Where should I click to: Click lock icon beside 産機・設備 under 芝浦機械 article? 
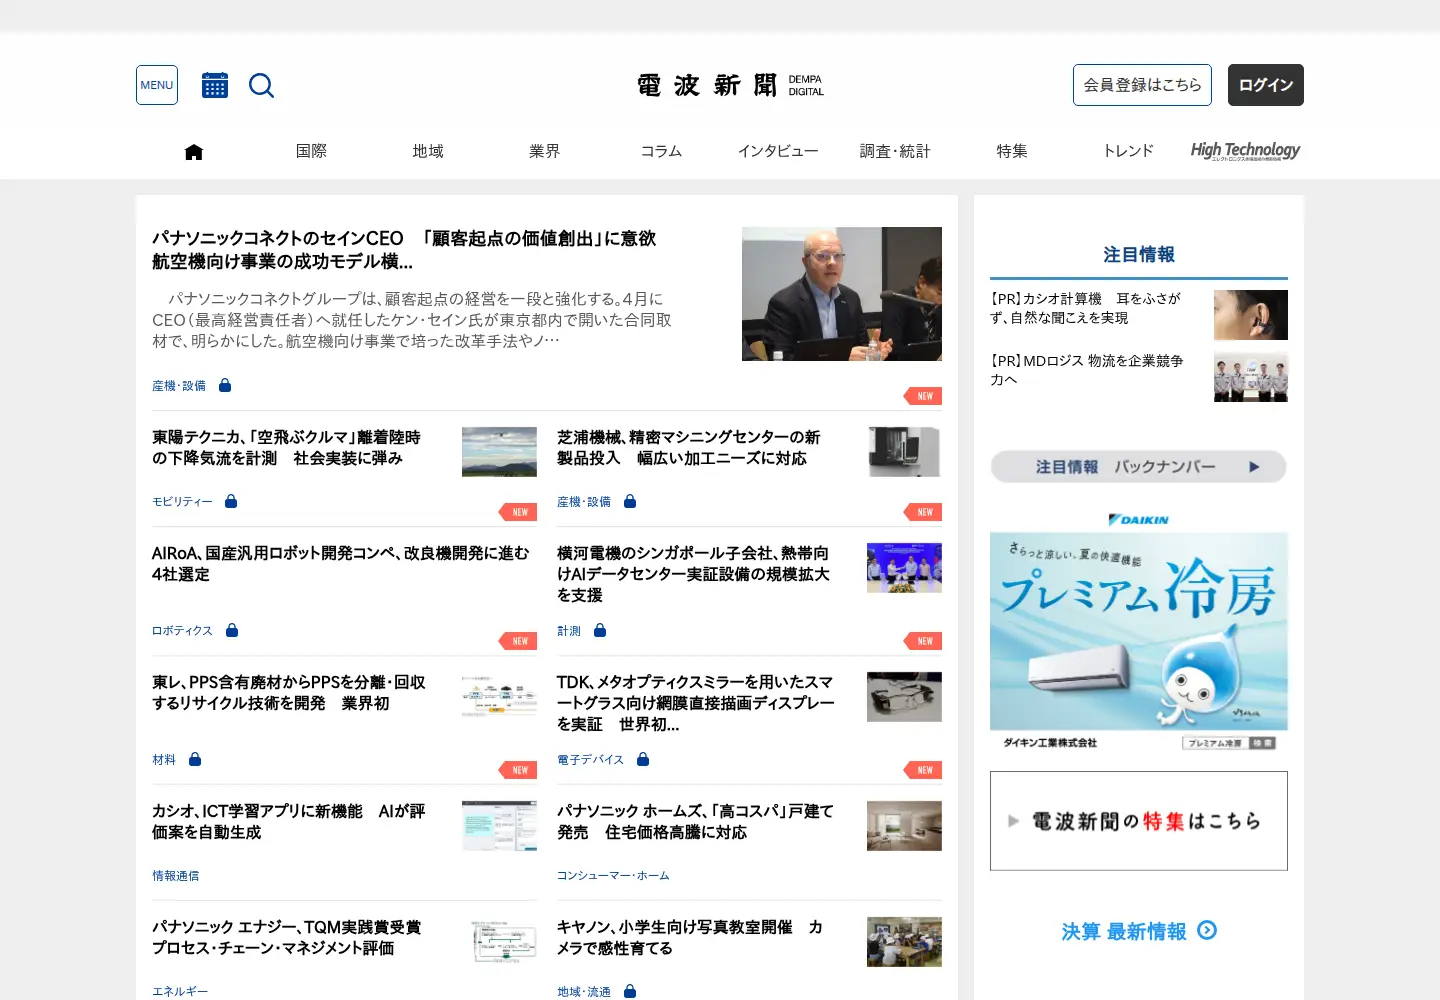[x=630, y=501]
